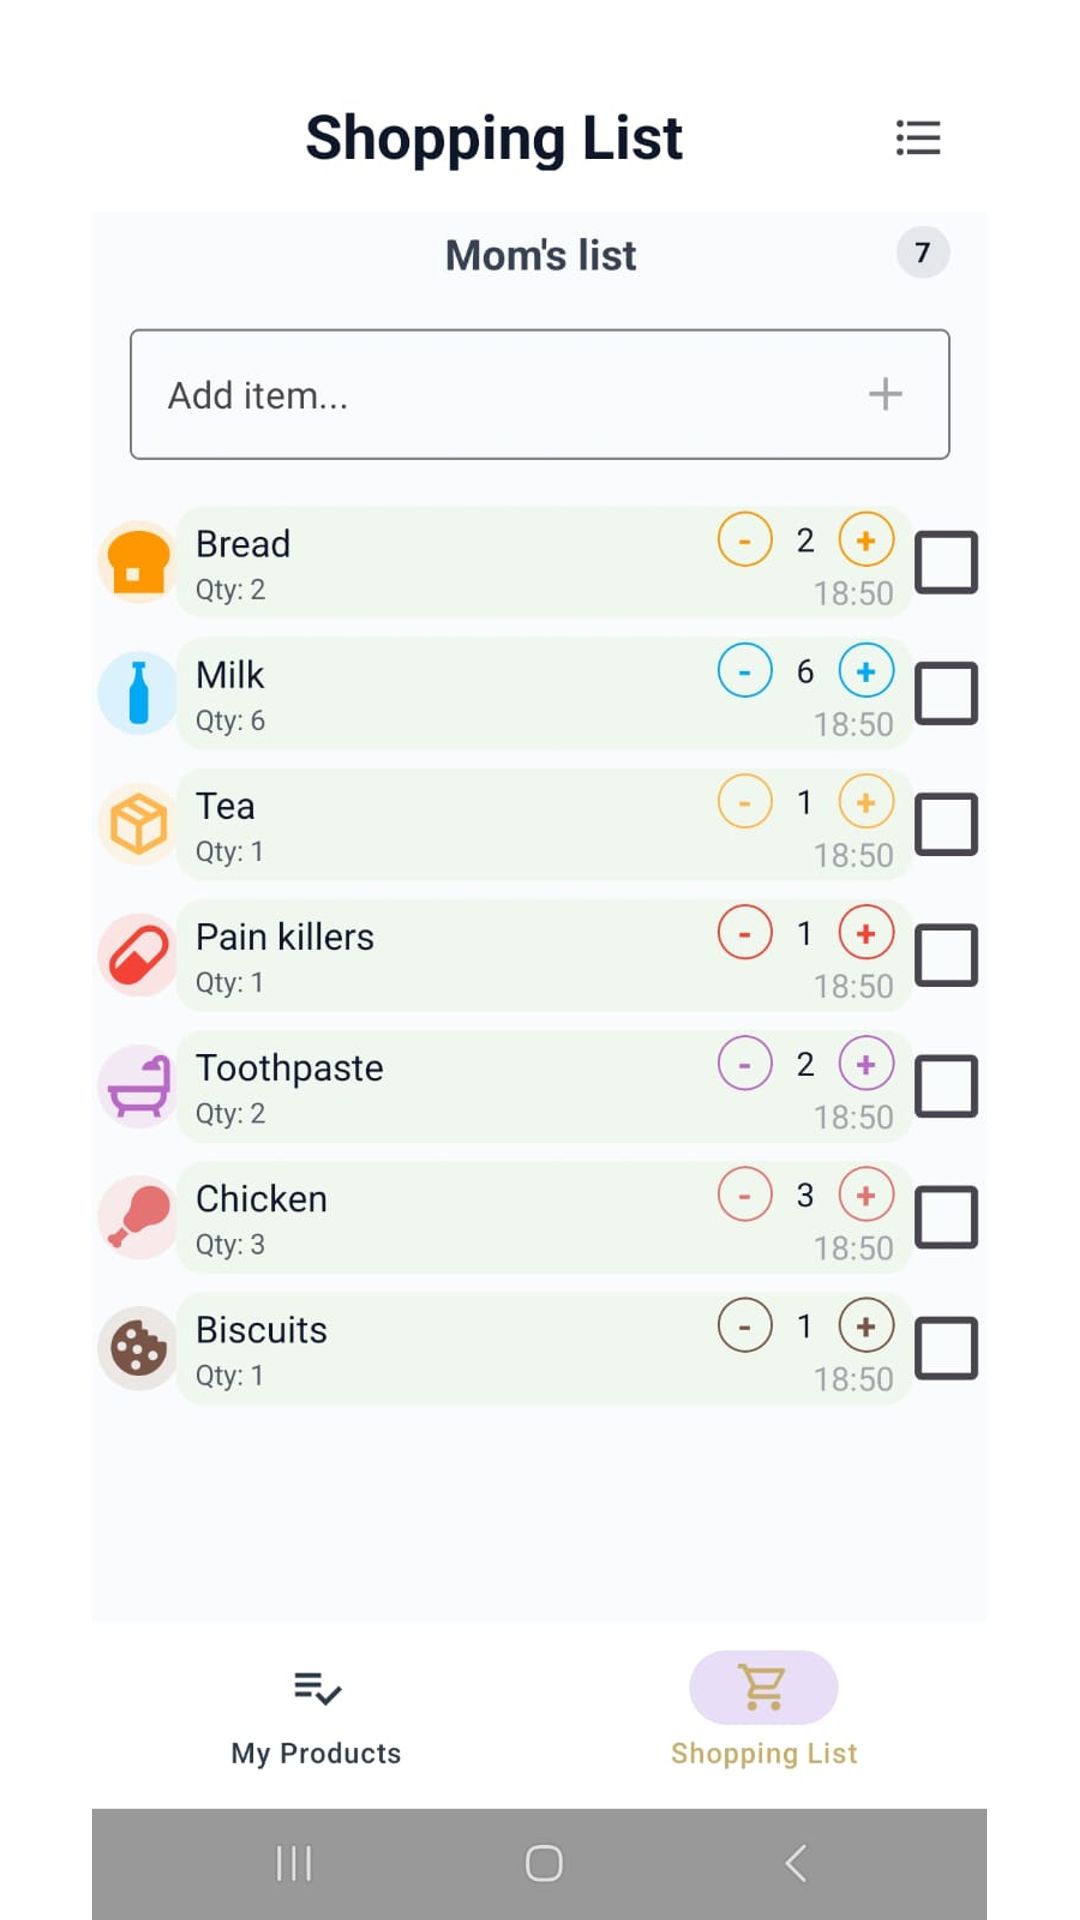Tap the Toothpaste bathtub icon

tap(138, 1086)
